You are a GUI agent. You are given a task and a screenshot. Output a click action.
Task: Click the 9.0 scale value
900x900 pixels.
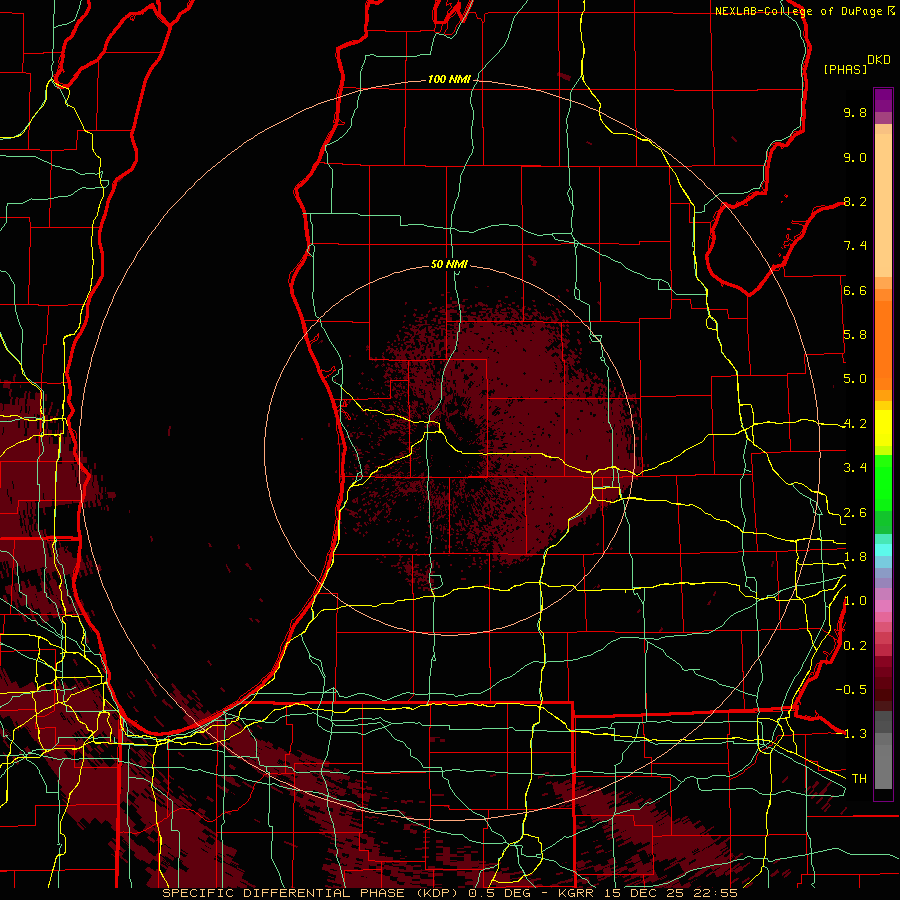tap(855, 157)
